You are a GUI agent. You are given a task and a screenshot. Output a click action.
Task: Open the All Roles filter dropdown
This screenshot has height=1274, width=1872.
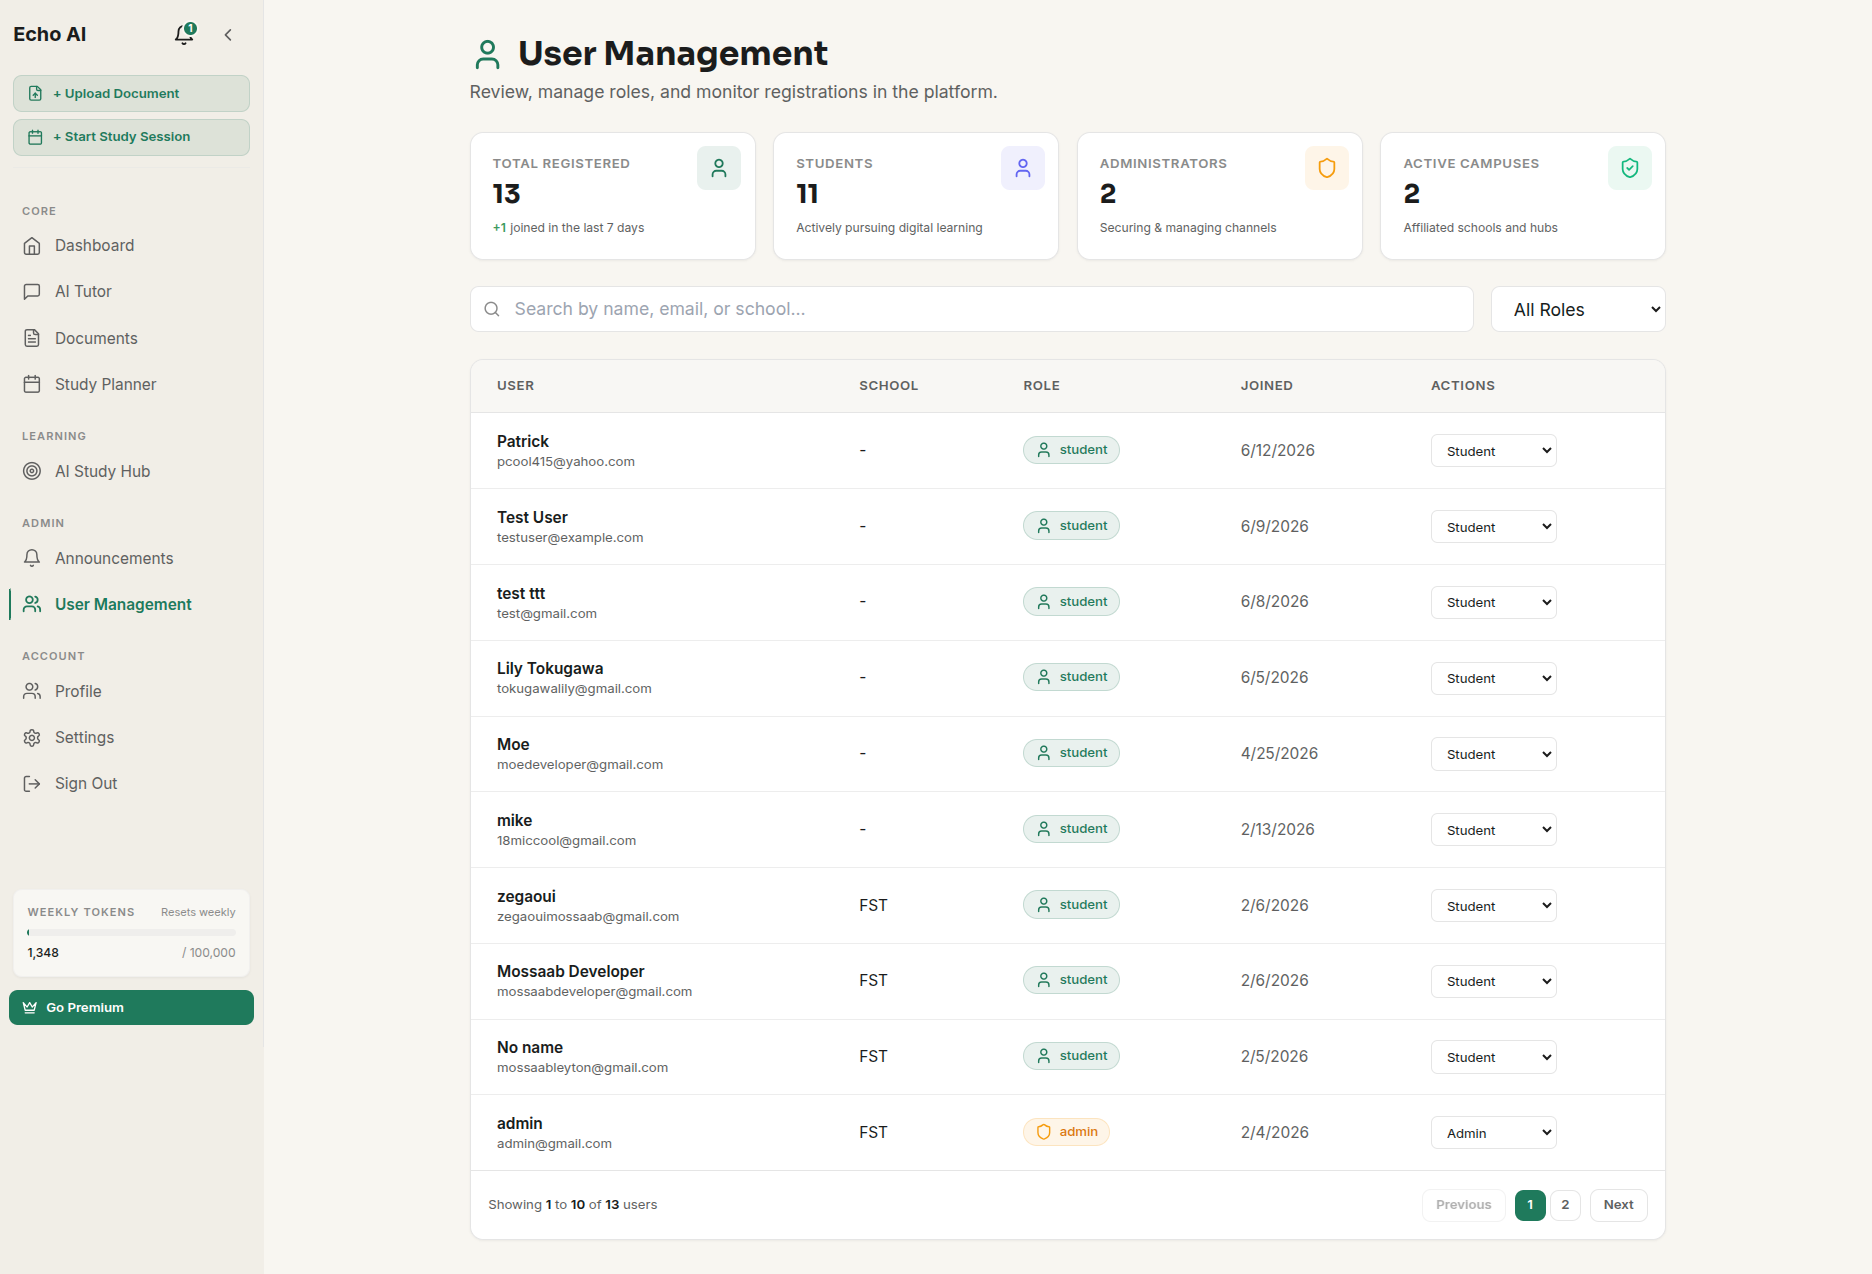point(1578,310)
